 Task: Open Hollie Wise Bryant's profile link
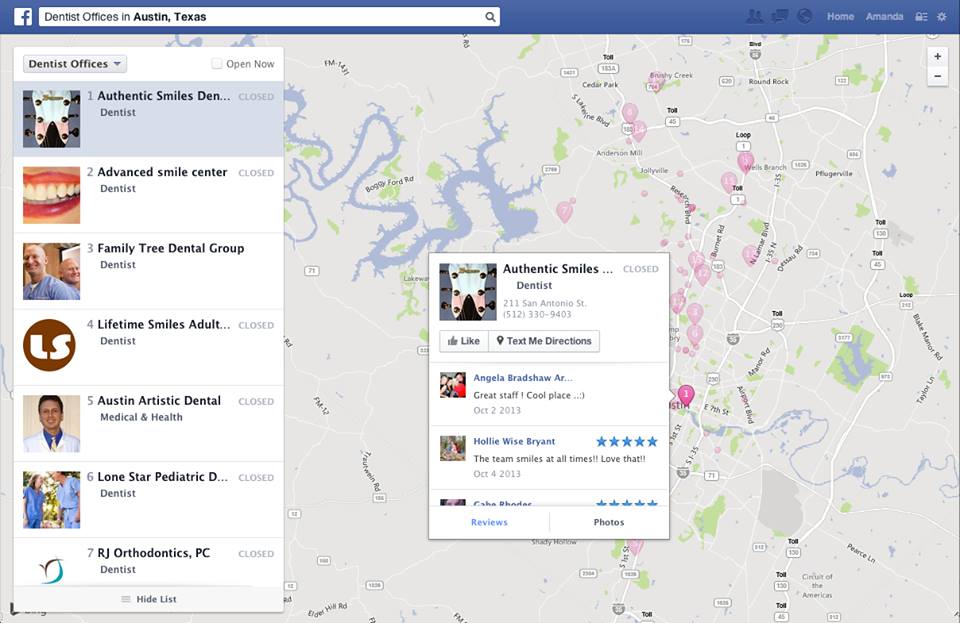pos(514,441)
